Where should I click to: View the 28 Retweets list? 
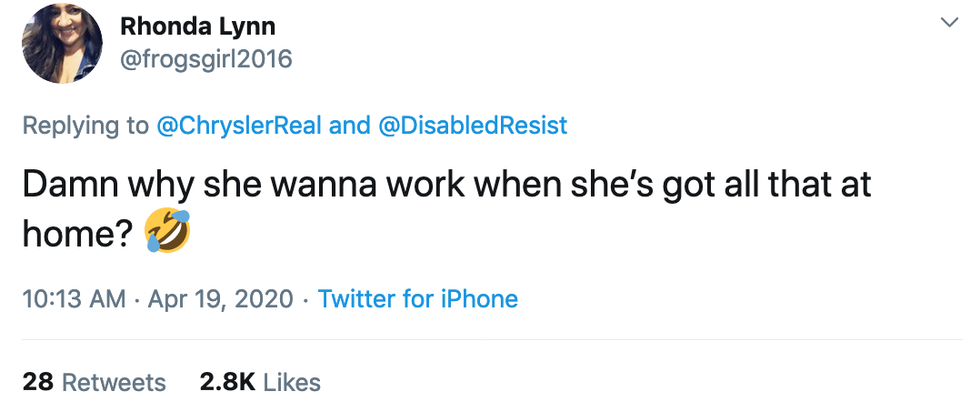(93, 382)
